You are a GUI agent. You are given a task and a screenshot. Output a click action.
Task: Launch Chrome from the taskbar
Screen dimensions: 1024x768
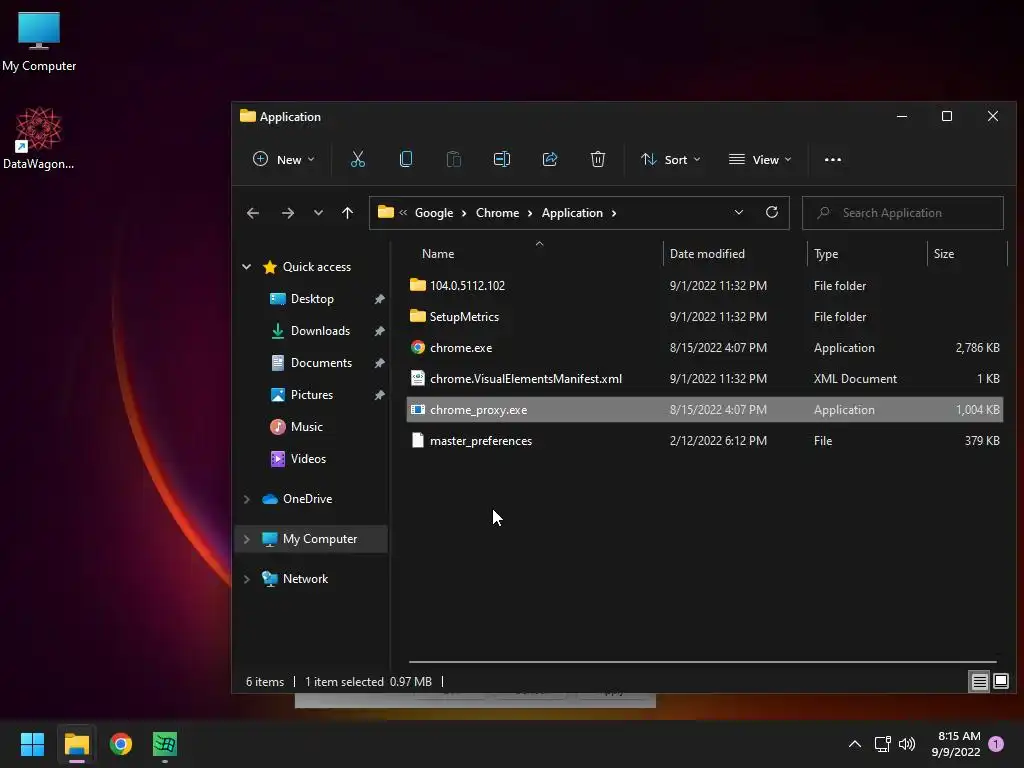click(121, 744)
